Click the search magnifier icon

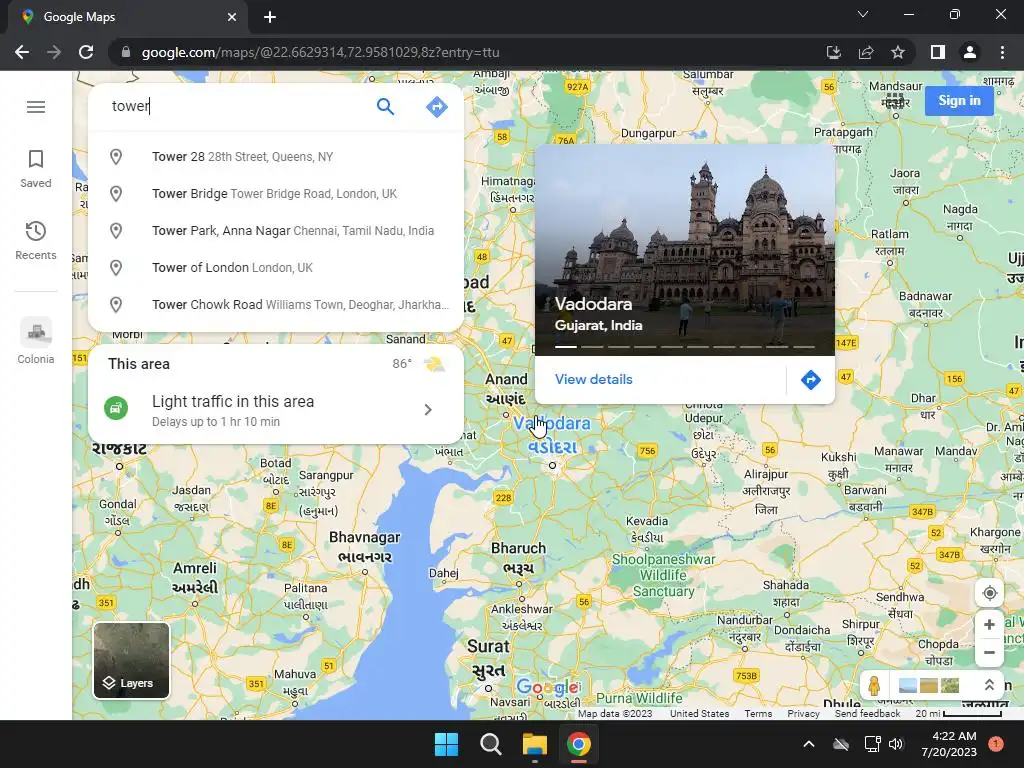385,106
